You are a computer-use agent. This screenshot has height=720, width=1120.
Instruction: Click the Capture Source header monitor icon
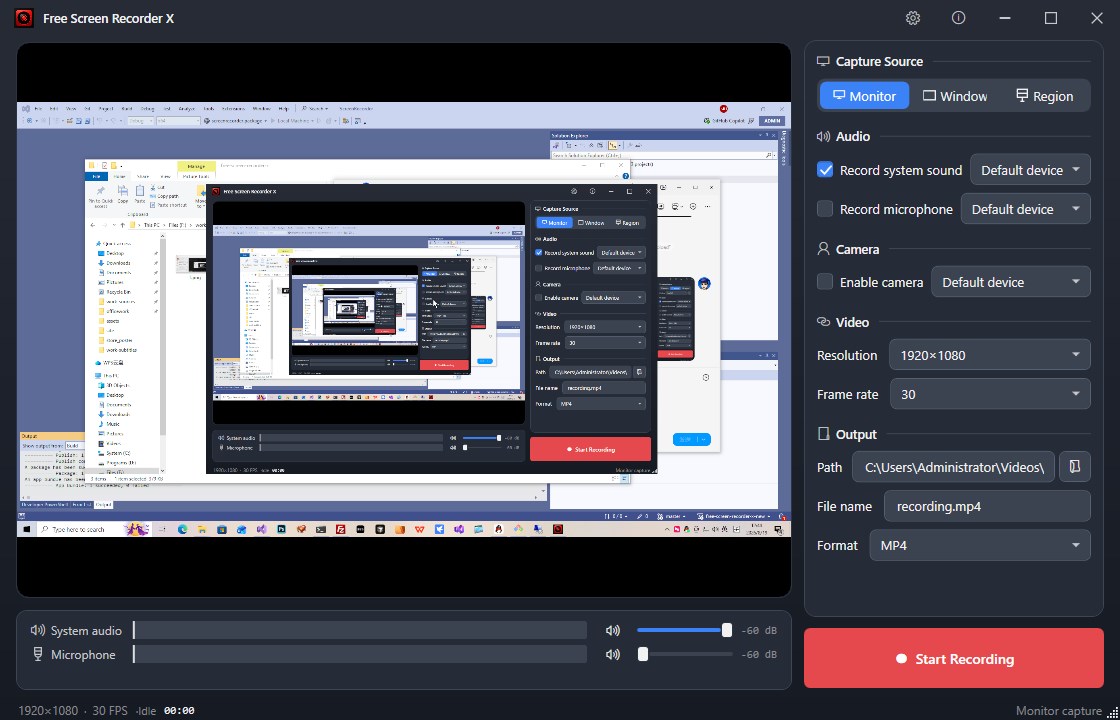[x=824, y=61]
